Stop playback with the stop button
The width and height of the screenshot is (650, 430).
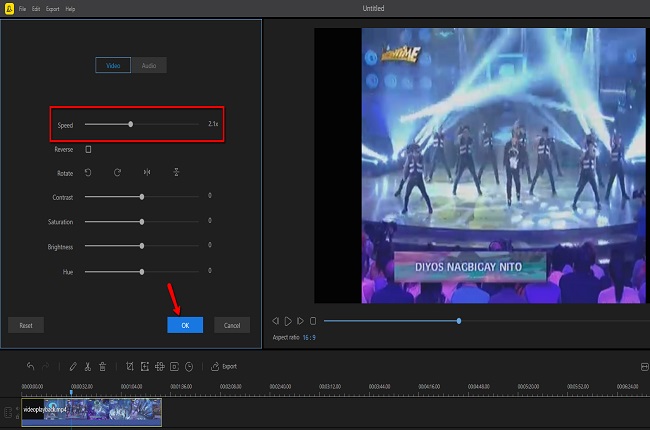pyautogui.click(x=313, y=321)
